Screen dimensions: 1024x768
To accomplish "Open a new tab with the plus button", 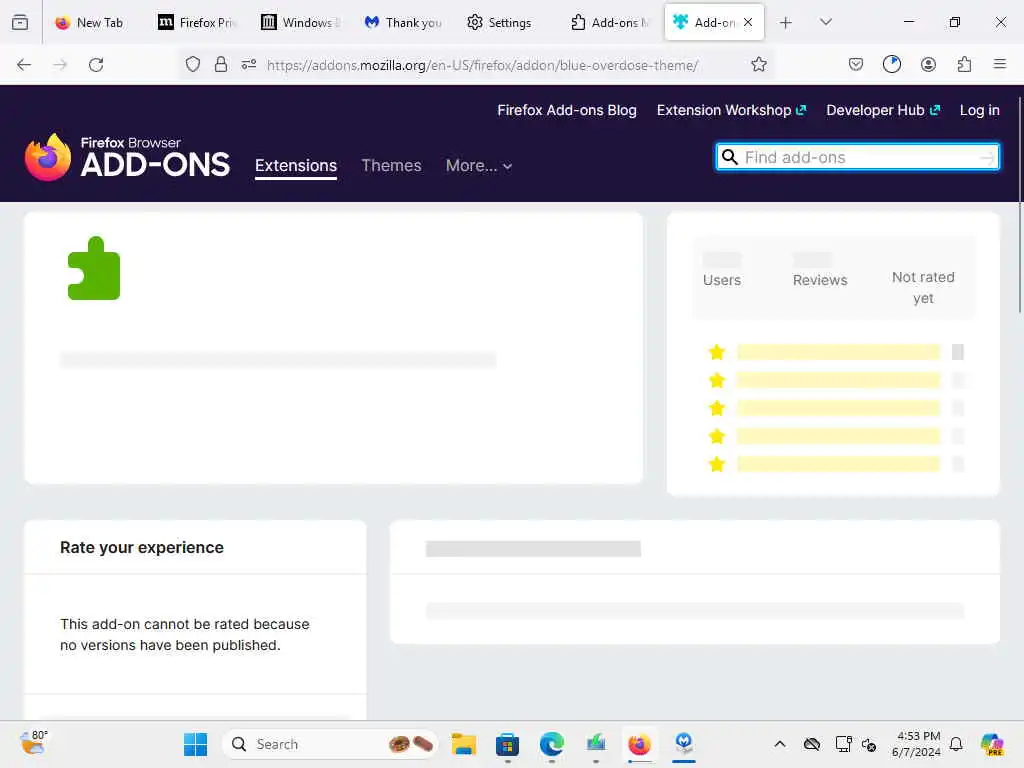I will pyautogui.click(x=786, y=22).
